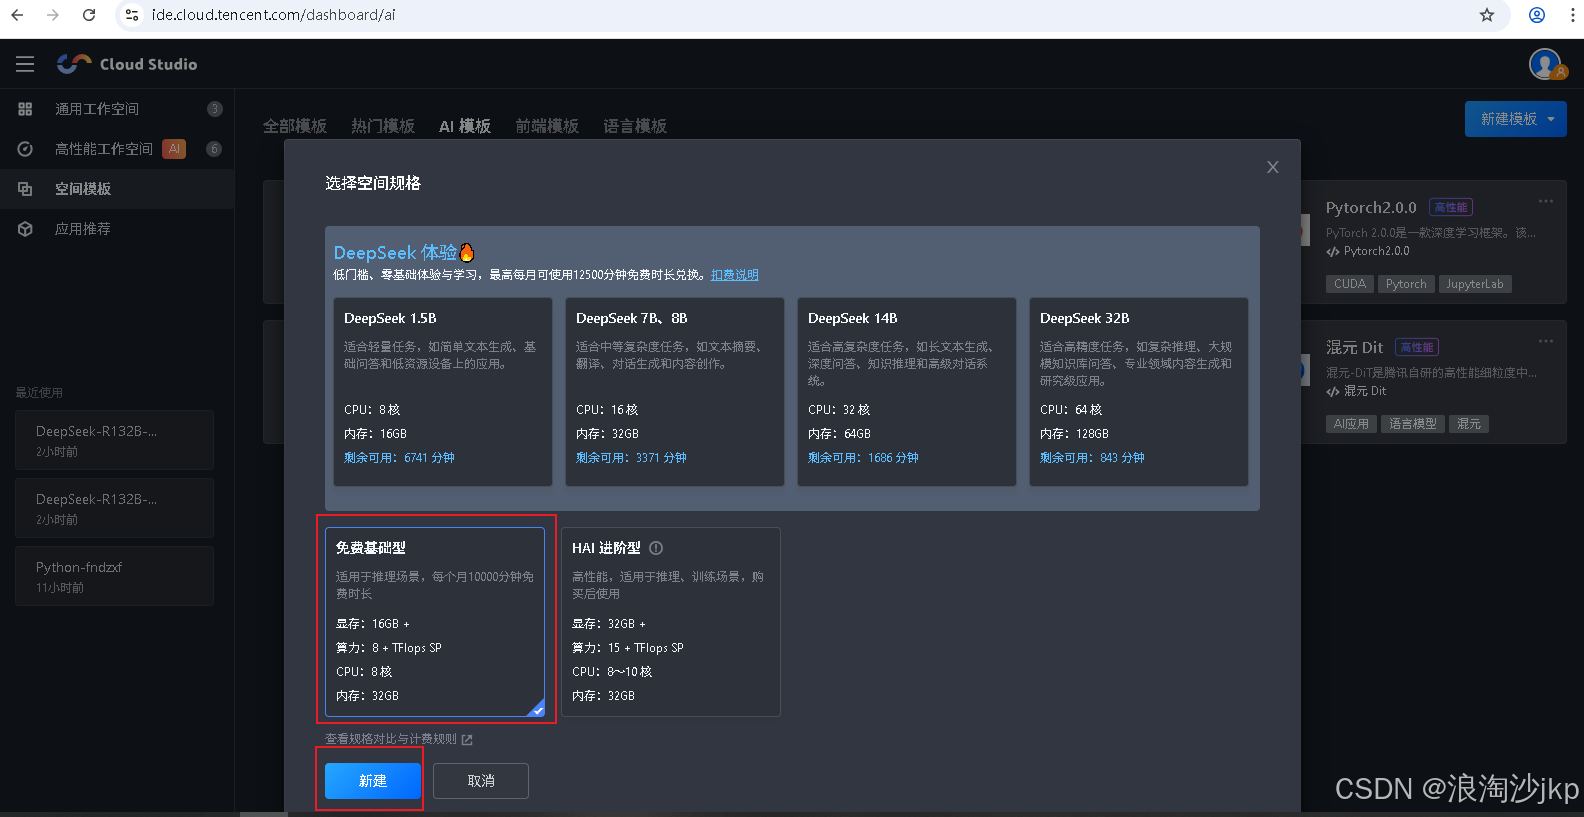This screenshot has width=1584, height=817.
Task: Click the 语言模型 tag
Action: (x=1413, y=424)
